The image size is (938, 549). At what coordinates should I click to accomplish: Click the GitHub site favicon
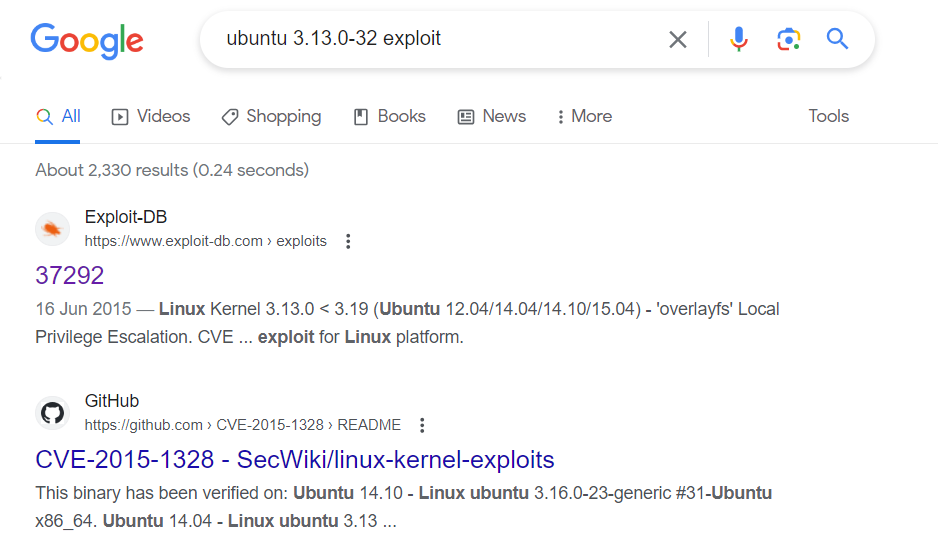53,413
